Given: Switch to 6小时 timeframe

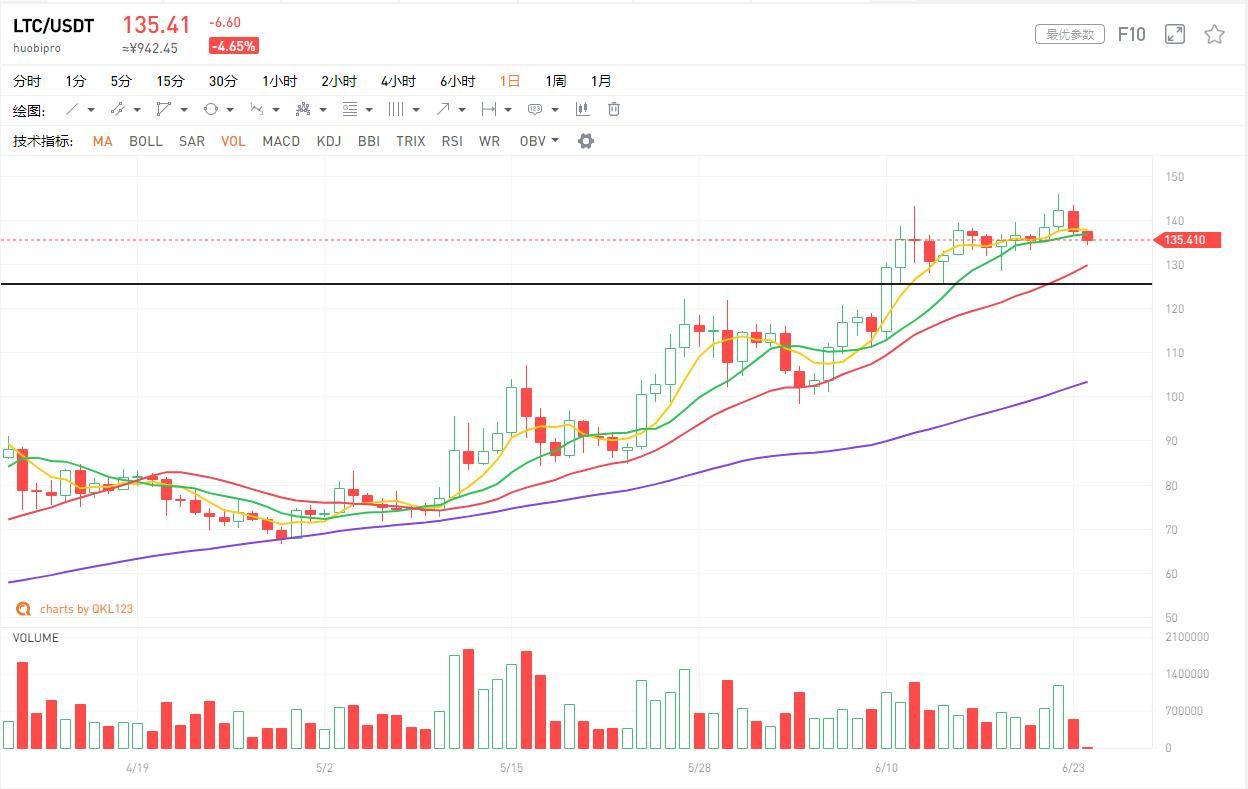Looking at the screenshot, I should click(x=458, y=81).
